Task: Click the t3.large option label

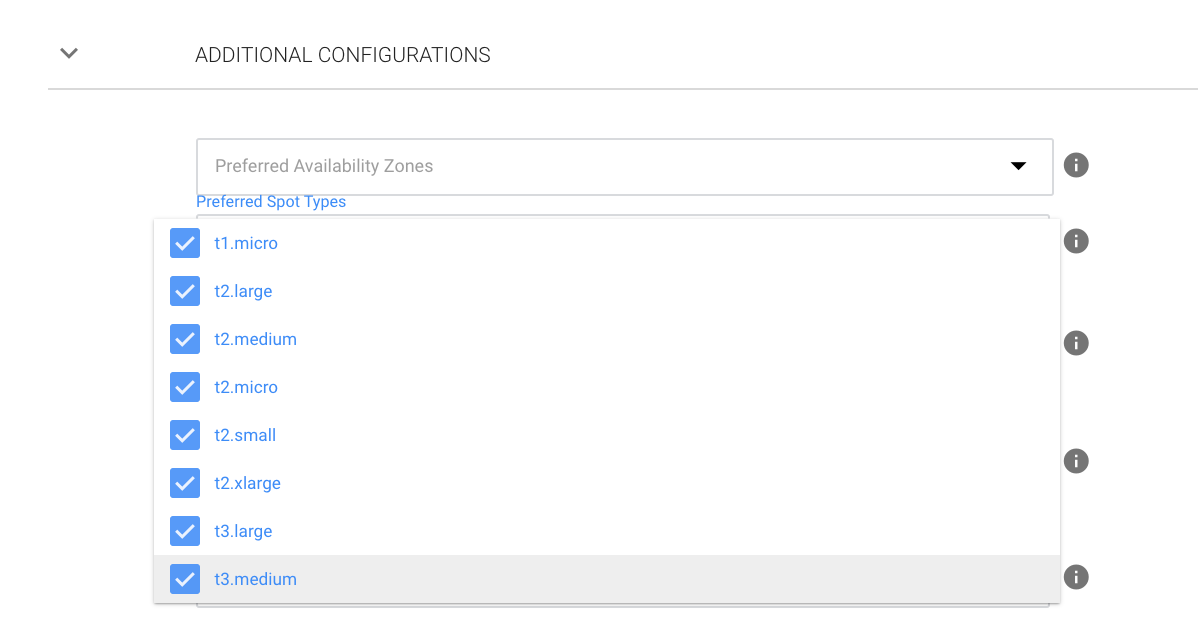Action: pyautogui.click(x=243, y=531)
